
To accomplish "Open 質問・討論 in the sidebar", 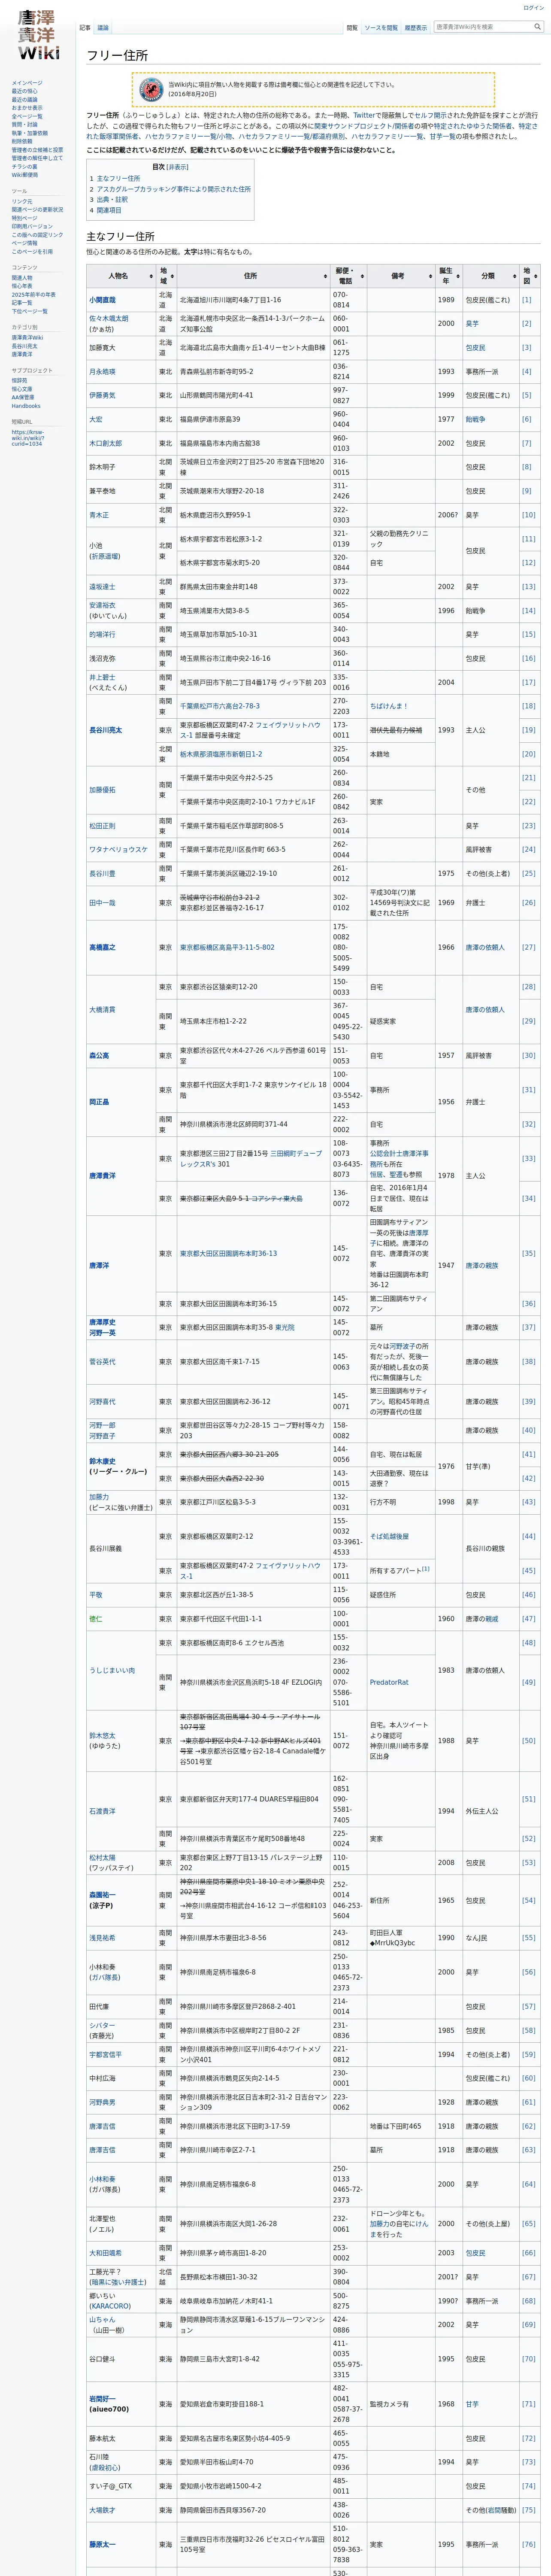I will pyautogui.click(x=25, y=125).
